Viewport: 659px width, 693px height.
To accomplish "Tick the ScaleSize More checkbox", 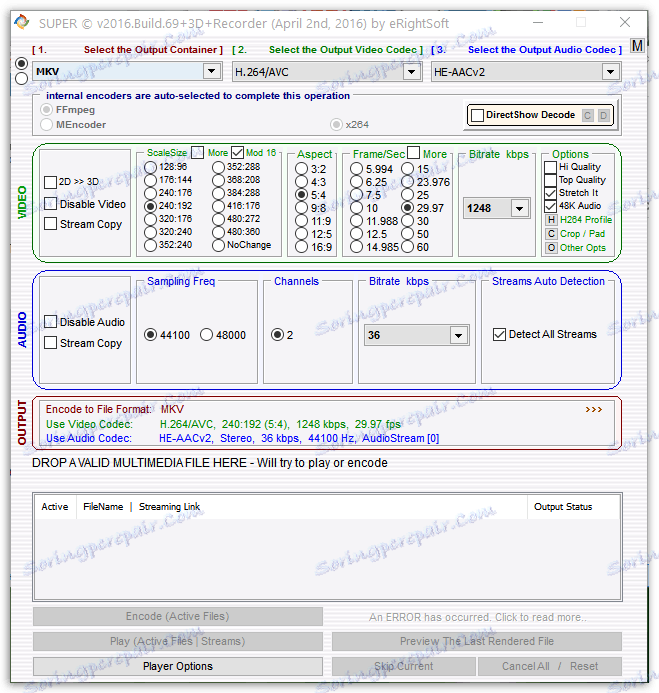I will (197, 152).
